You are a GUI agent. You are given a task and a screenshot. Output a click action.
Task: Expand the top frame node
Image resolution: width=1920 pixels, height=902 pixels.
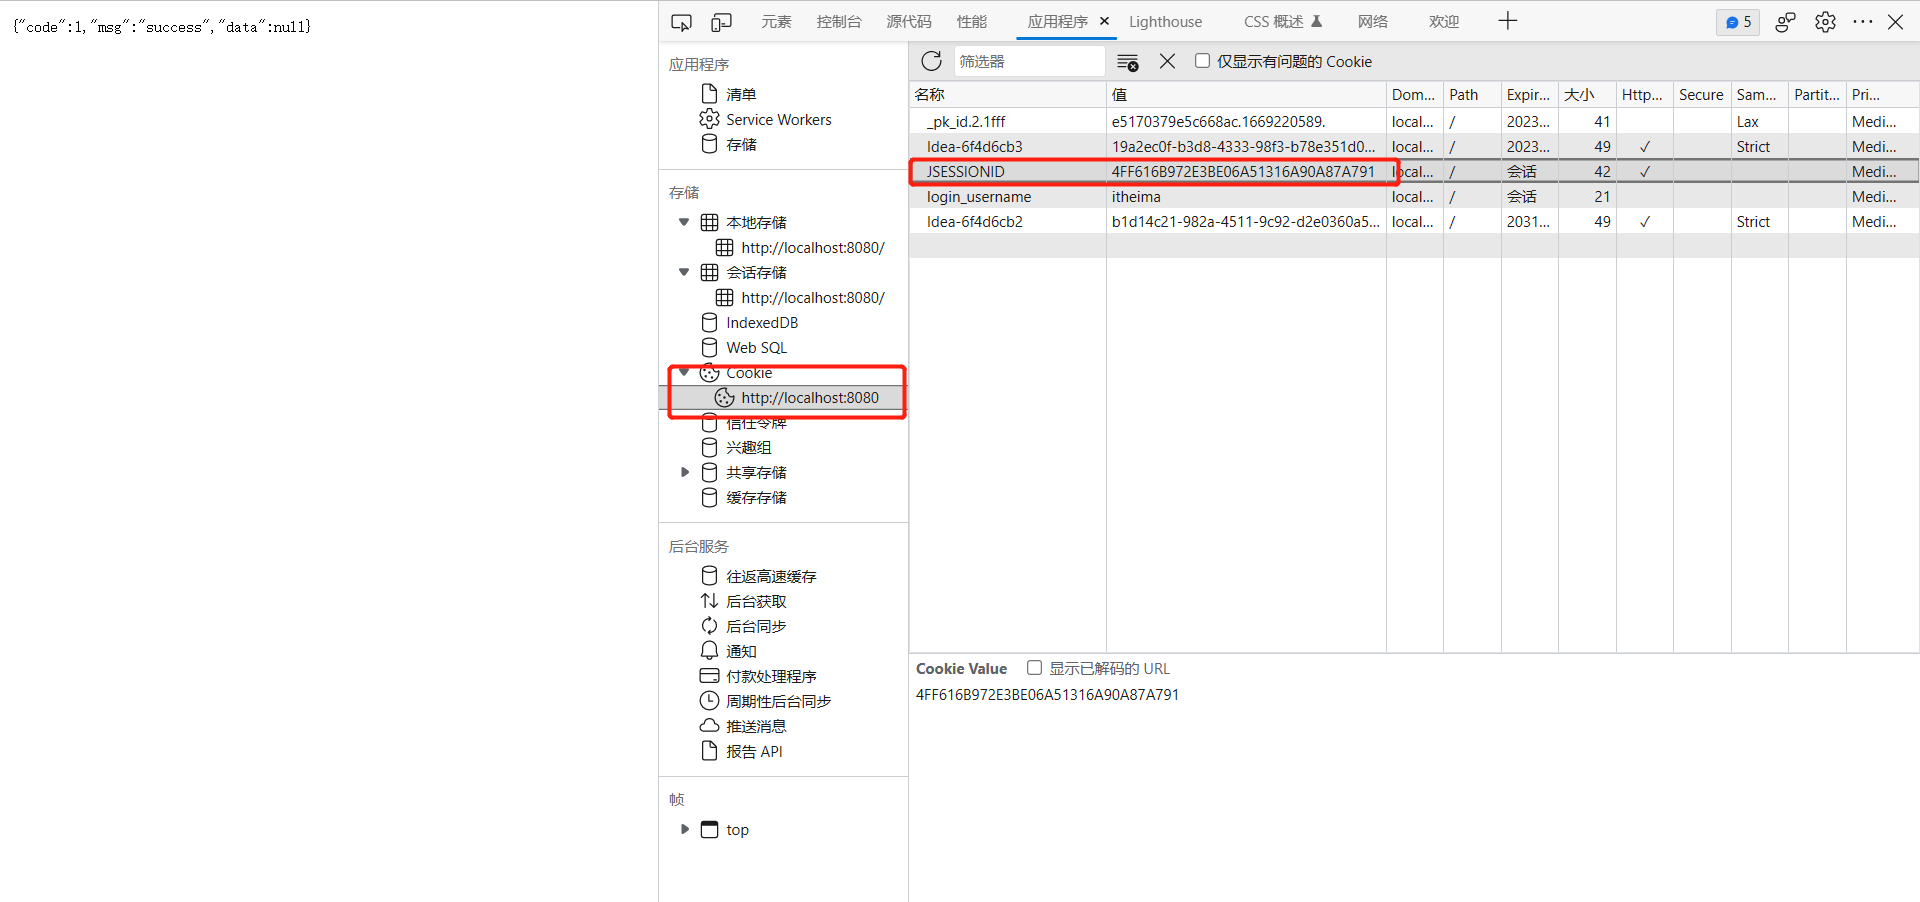click(685, 829)
